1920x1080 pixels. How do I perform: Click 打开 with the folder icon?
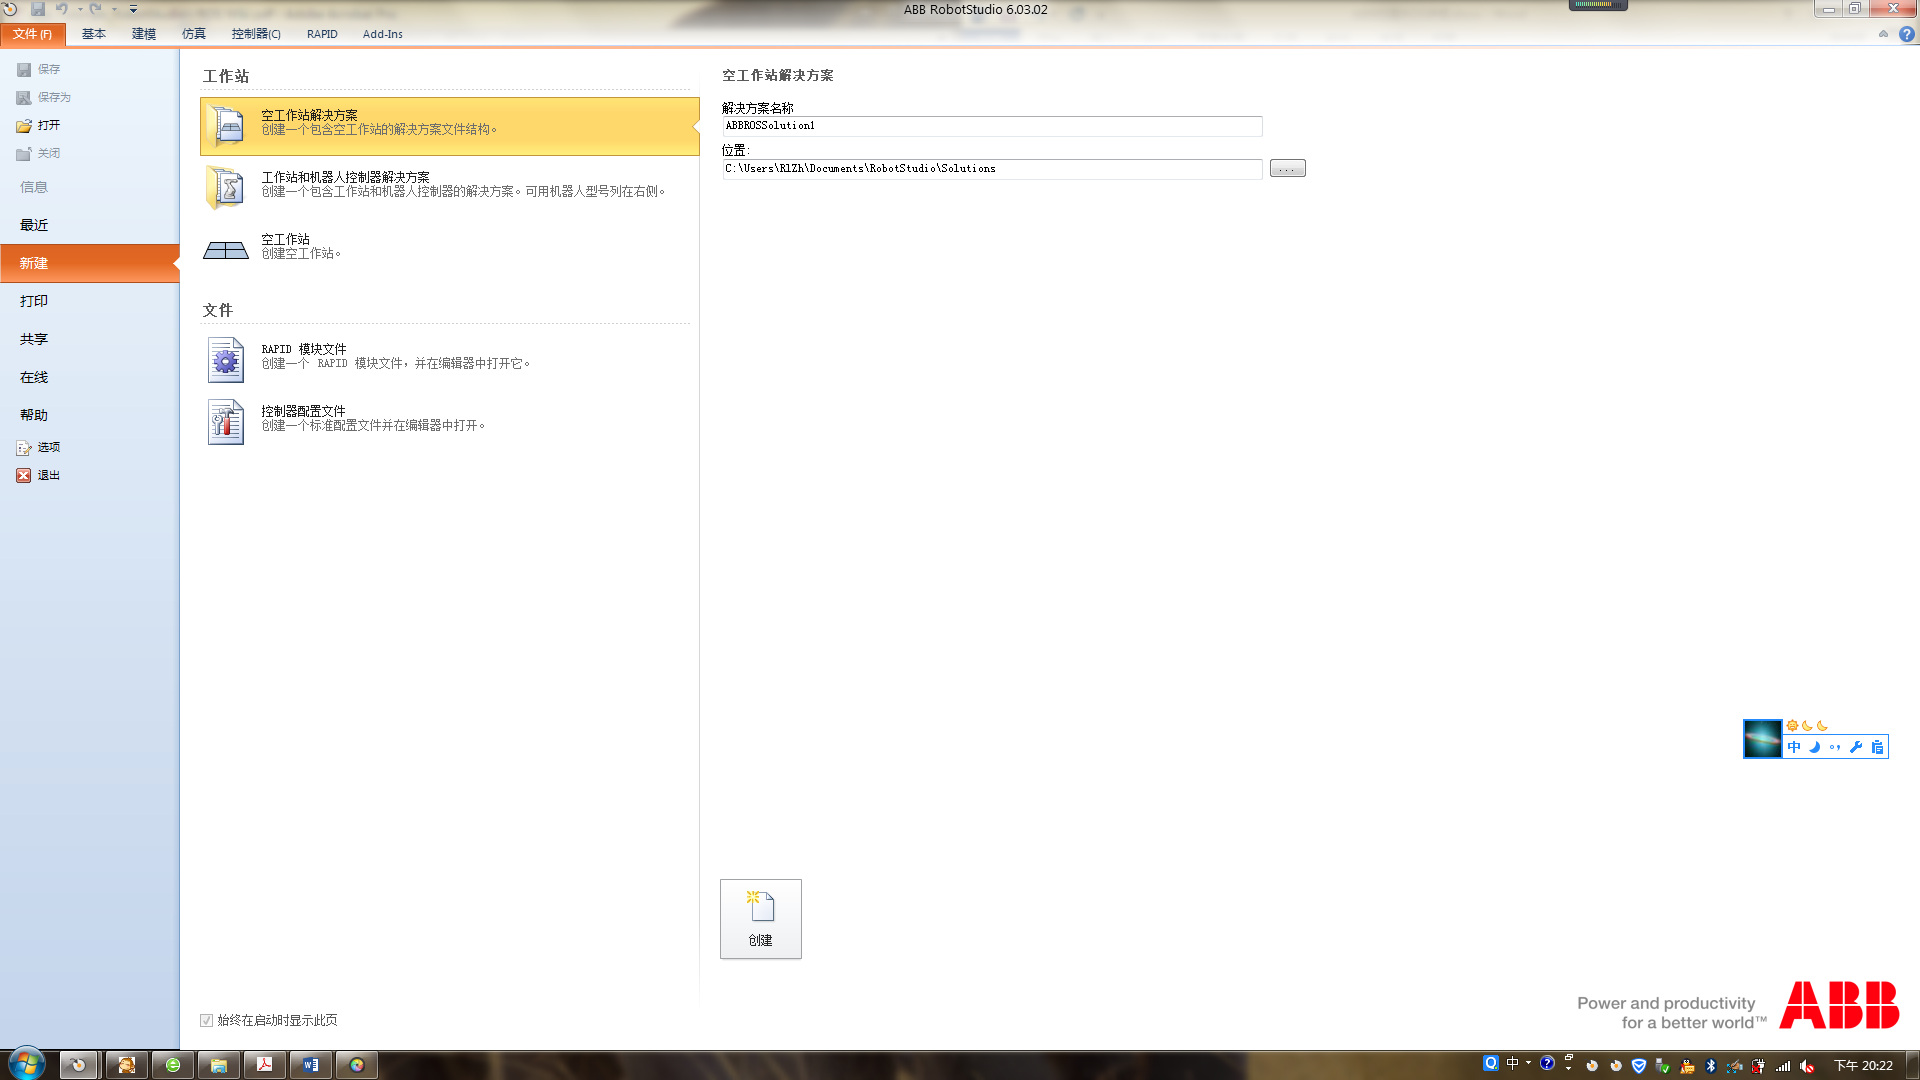coord(39,125)
